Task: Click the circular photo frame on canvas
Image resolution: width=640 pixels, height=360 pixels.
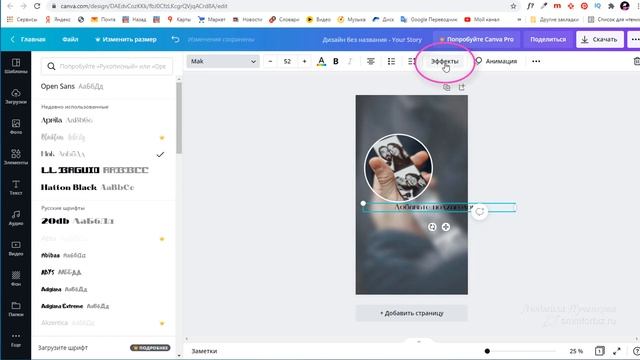Action: point(398,168)
